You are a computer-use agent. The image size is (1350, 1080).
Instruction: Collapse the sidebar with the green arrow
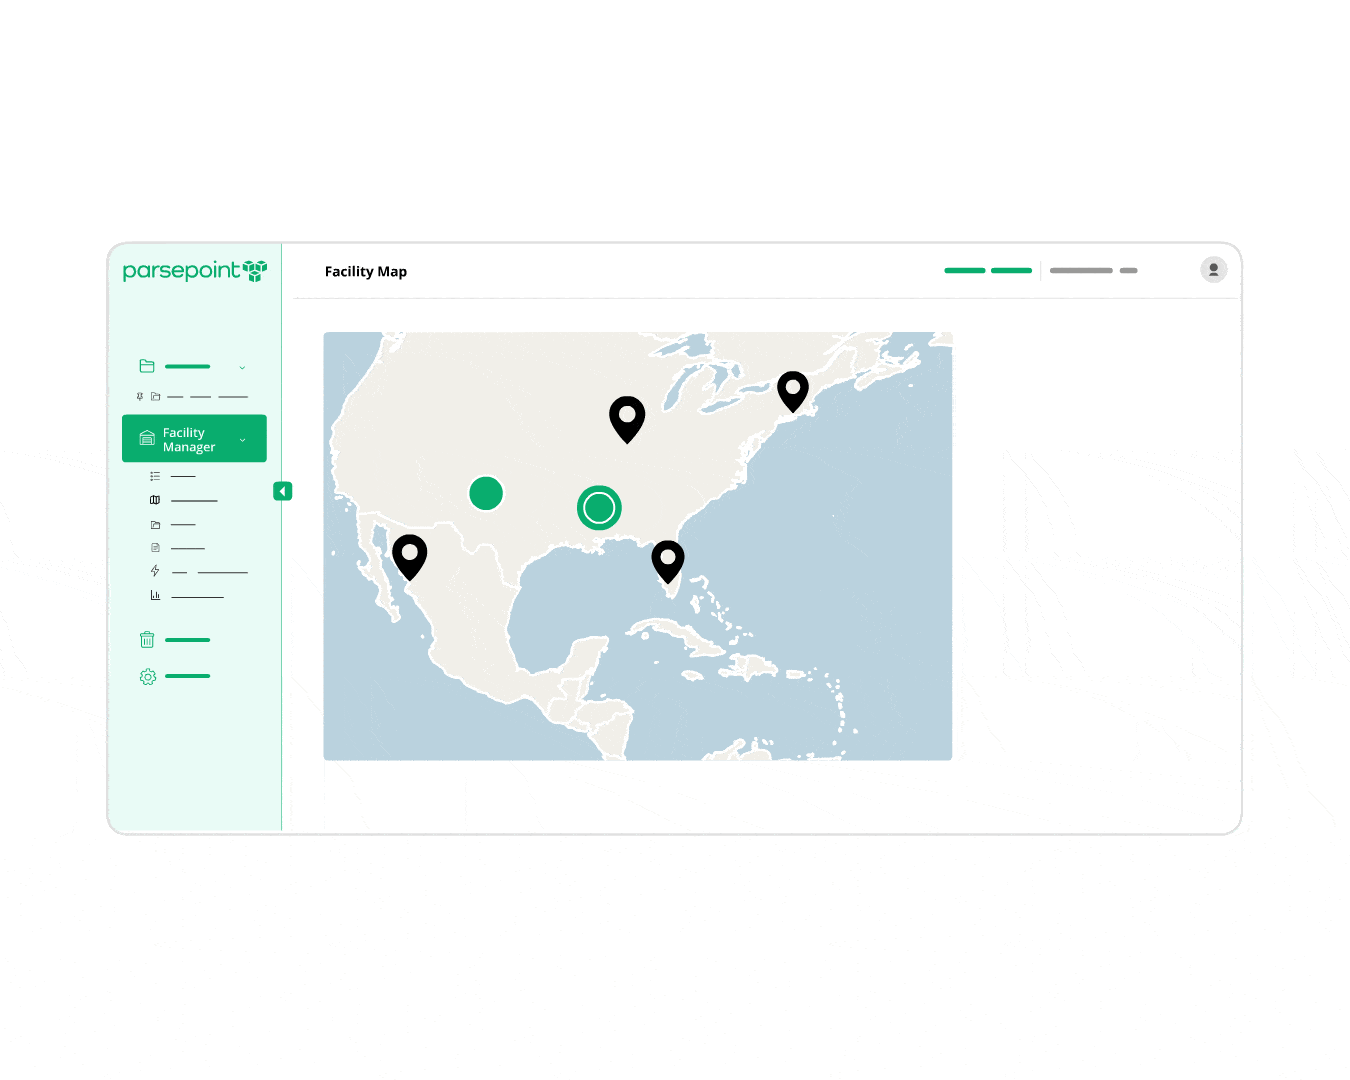click(x=283, y=491)
